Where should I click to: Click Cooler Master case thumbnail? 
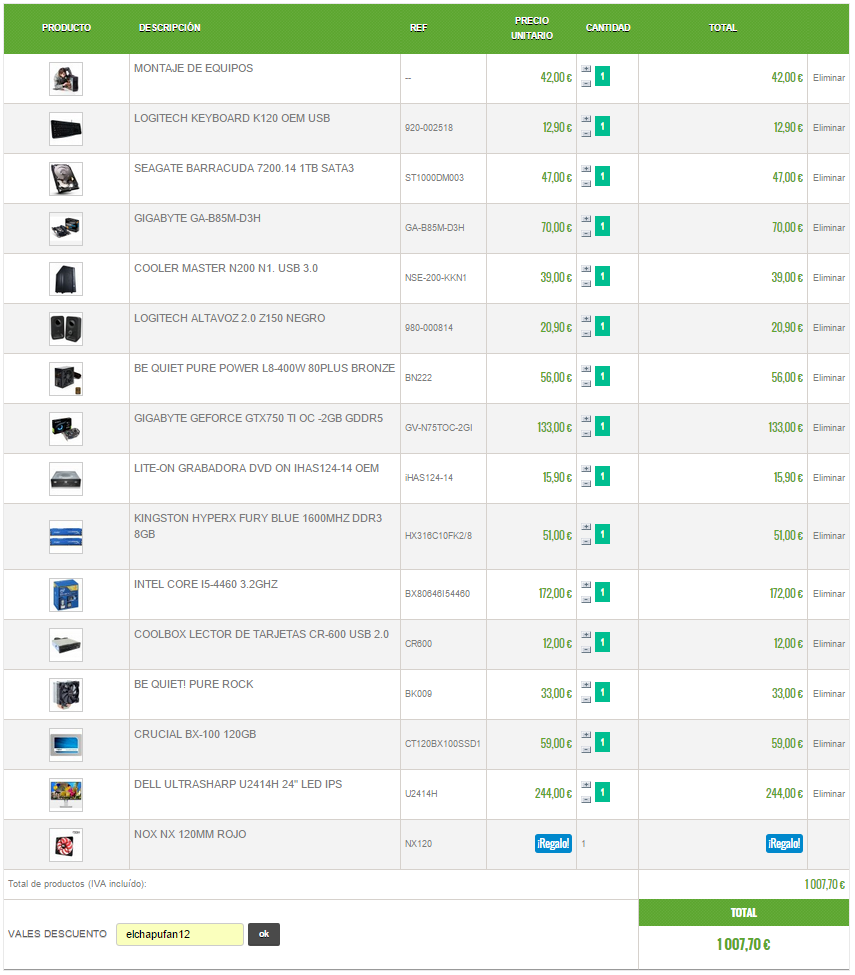(x=66, y=279)
